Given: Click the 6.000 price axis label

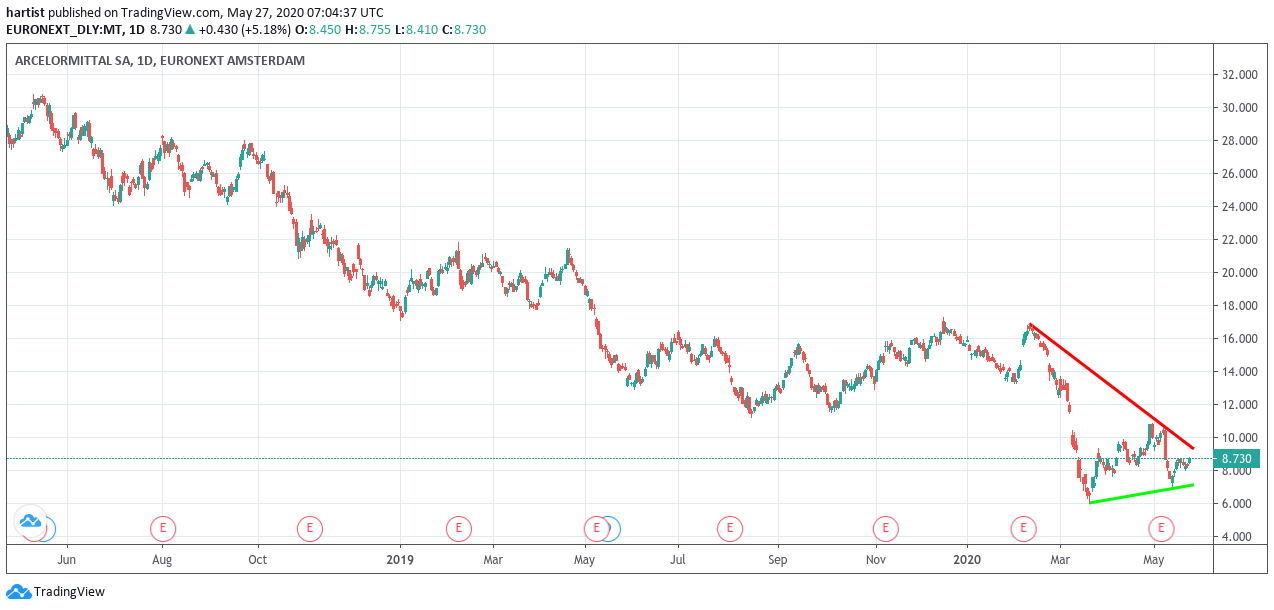Looking at the screenshot, I should point(1238,504).
